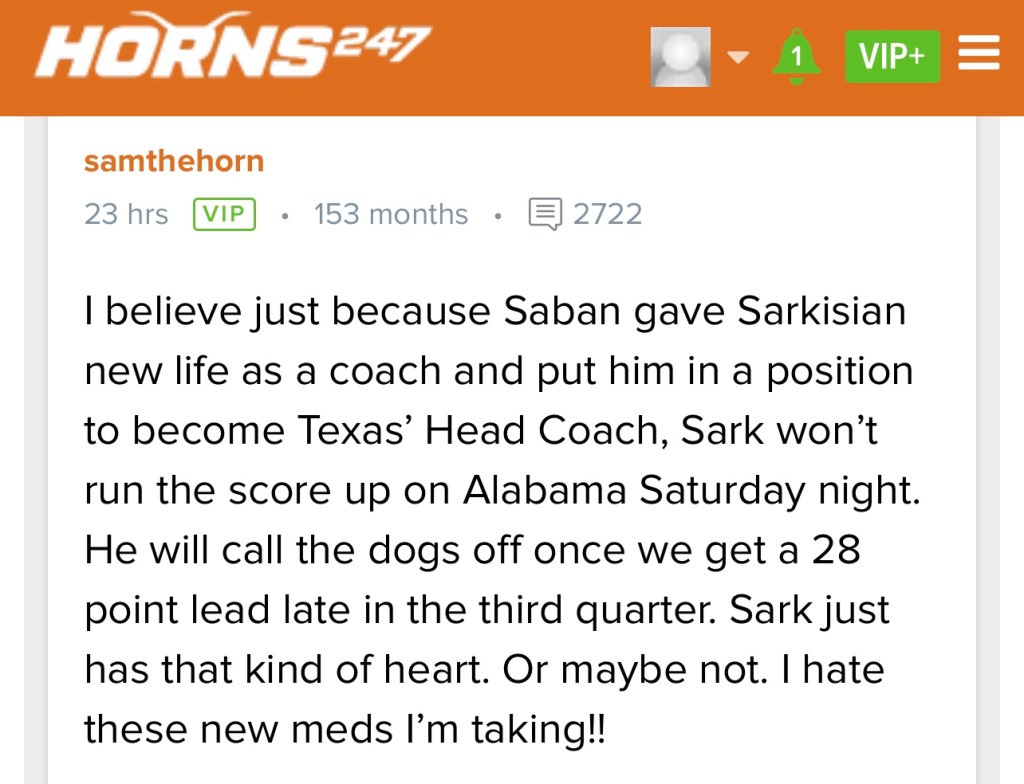Image resolution: width=1024 pixels, height=784 pixels.
Task: Open the user profile avatar
Action: (x=680, y=56)
